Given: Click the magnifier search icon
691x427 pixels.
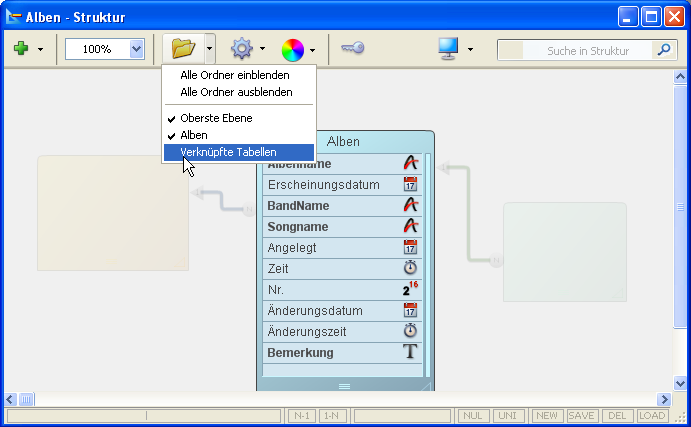Looking at the screenshot, I should point(664,50).
